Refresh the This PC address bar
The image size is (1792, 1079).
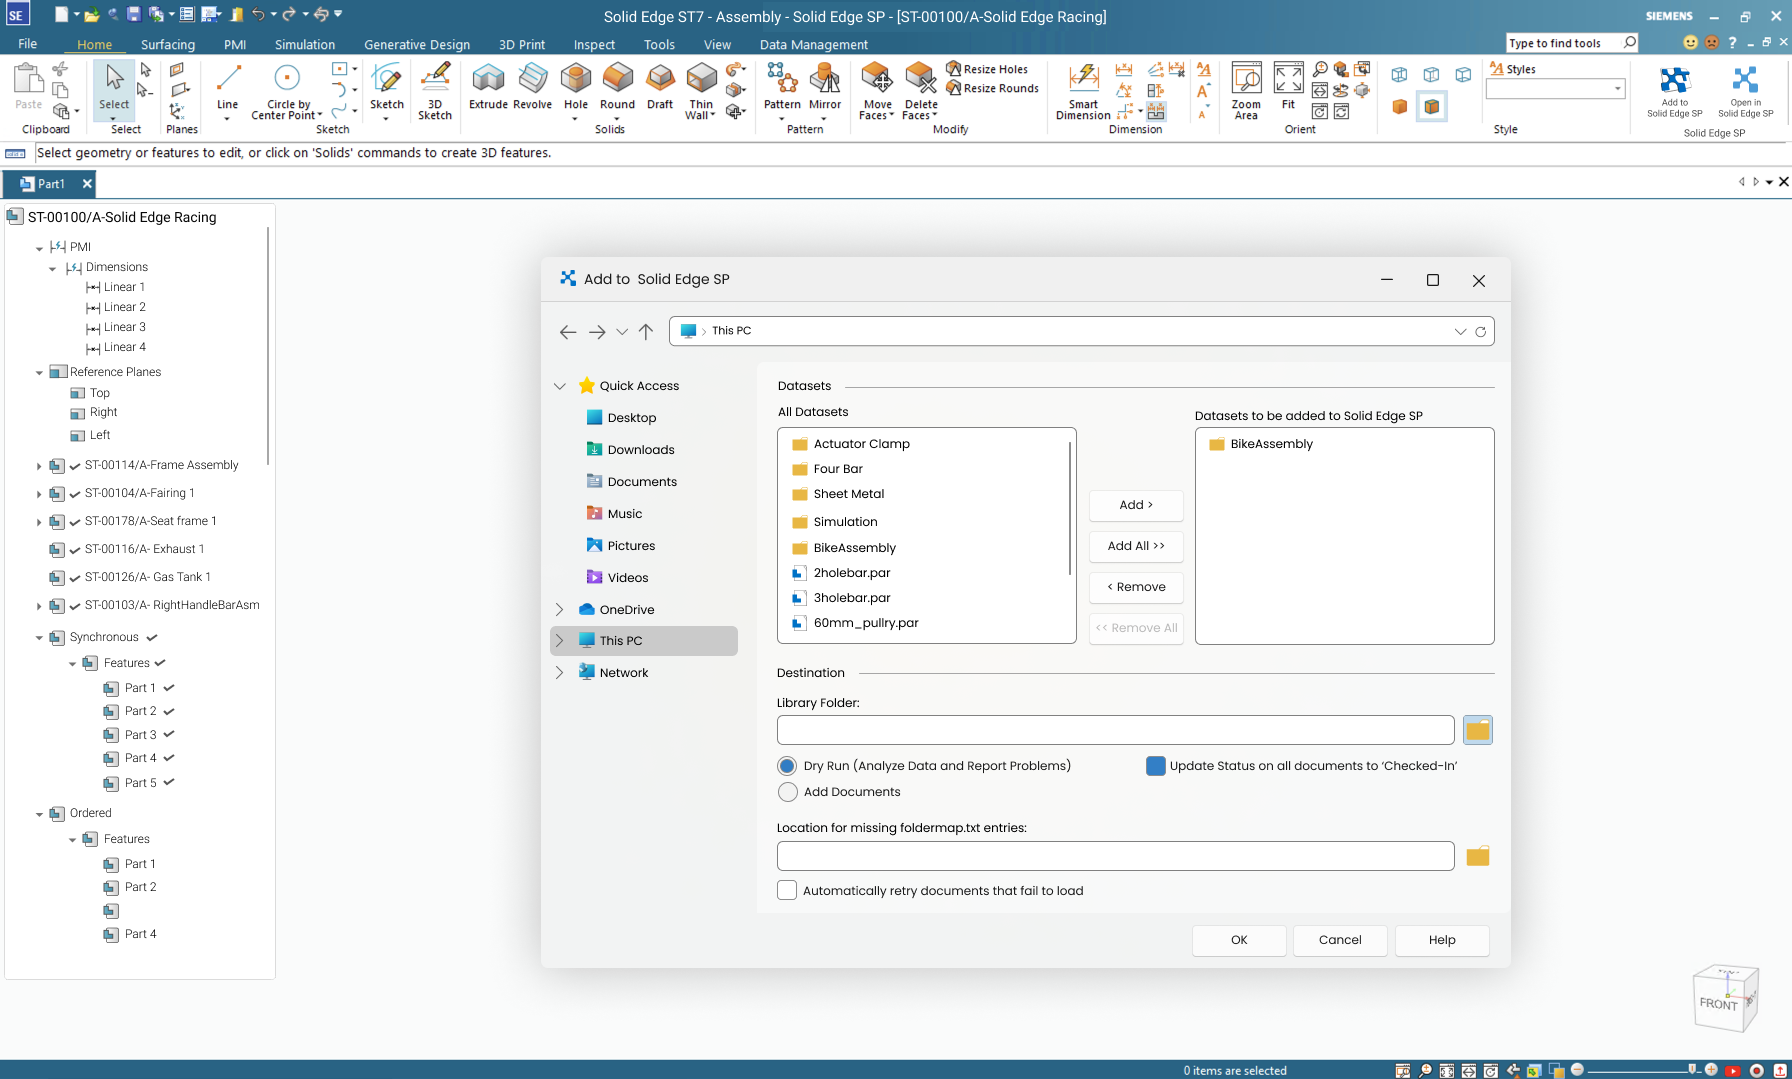1481,331
